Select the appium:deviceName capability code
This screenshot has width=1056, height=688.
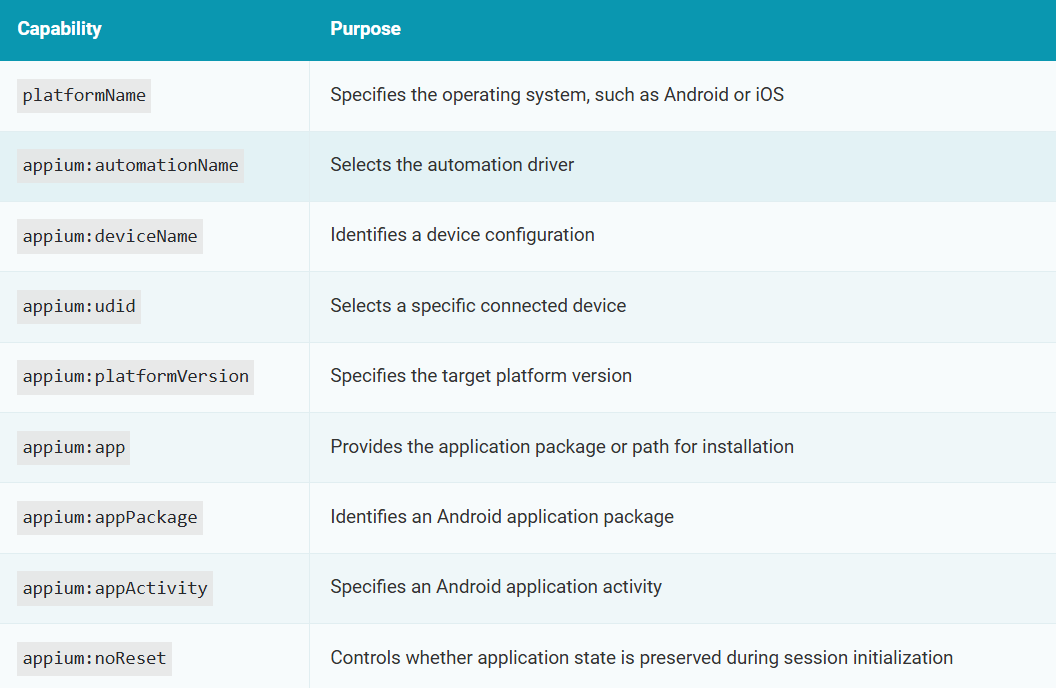[110, 236]
